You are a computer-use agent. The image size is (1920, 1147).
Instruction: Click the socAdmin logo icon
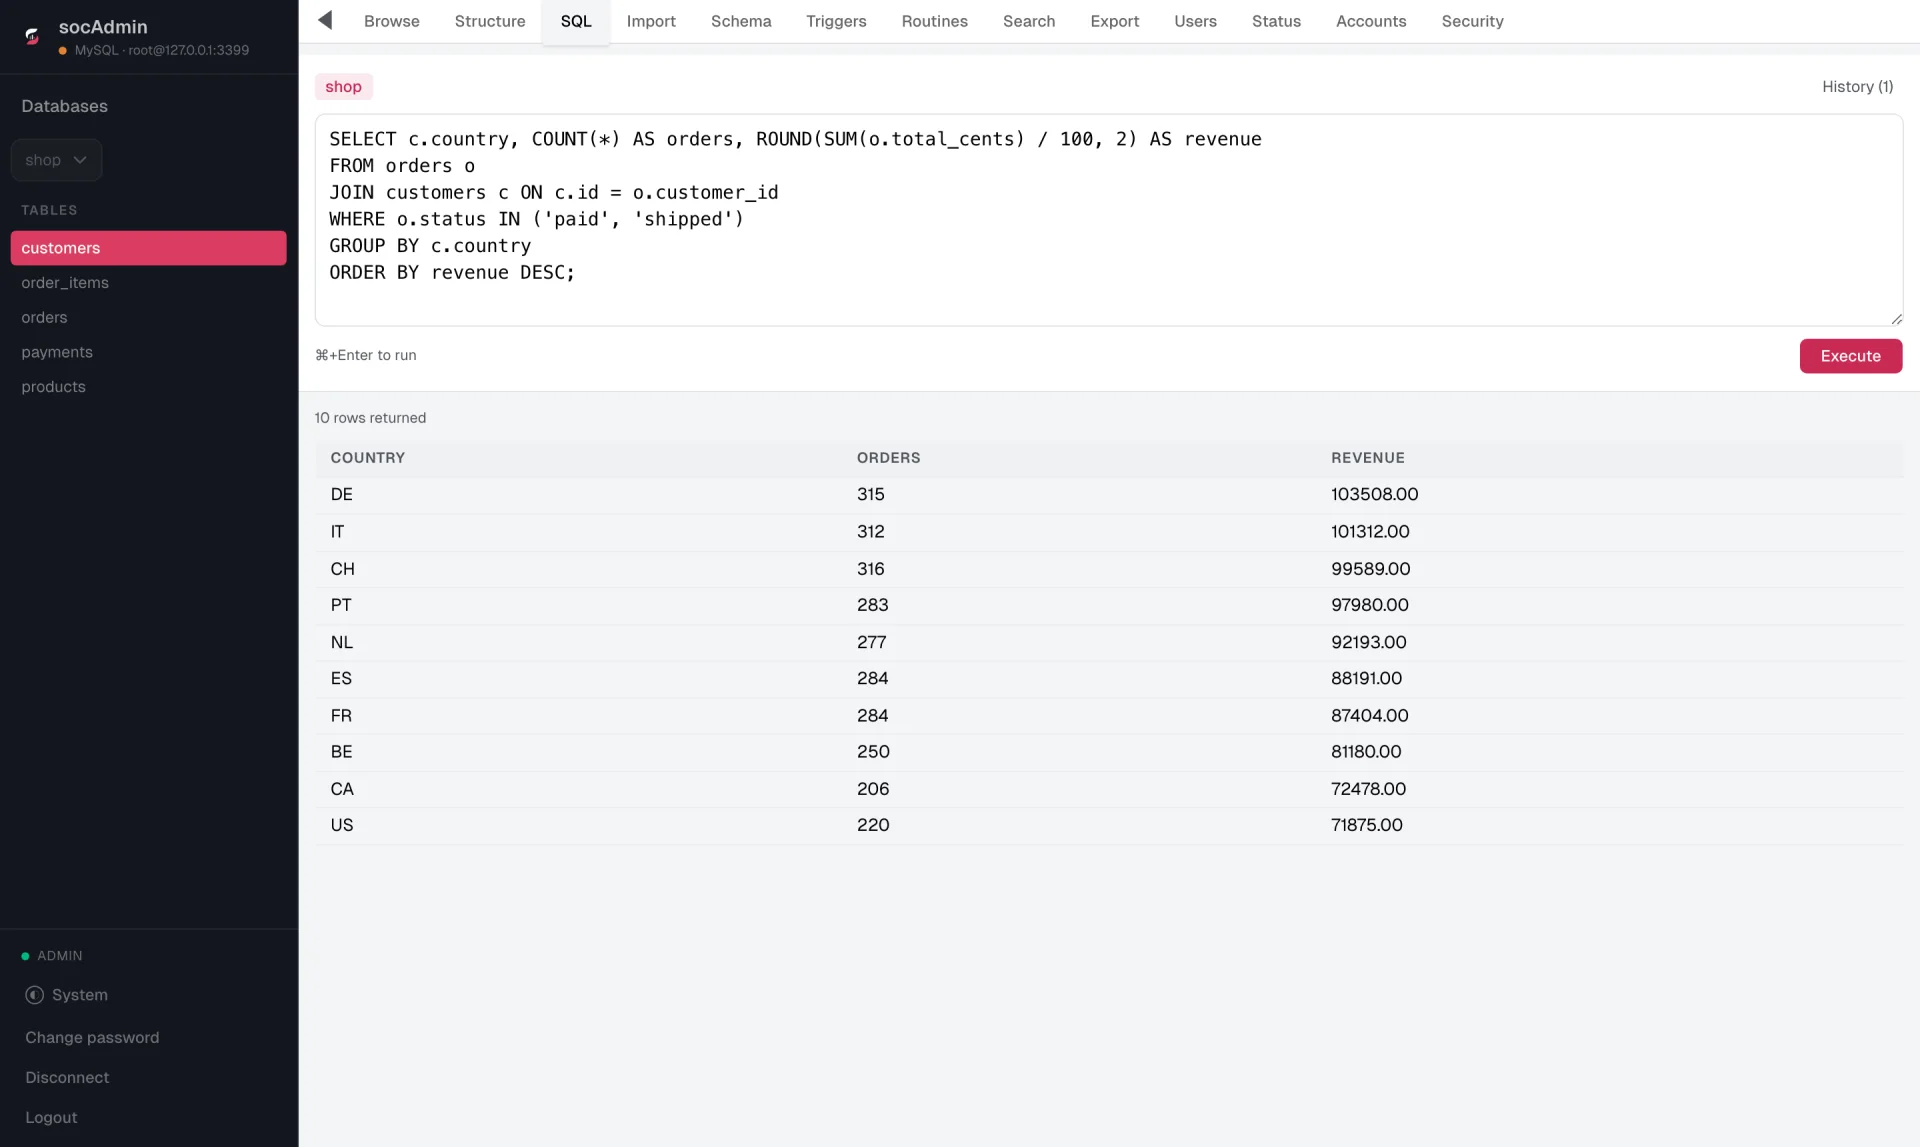pos(32,37)
